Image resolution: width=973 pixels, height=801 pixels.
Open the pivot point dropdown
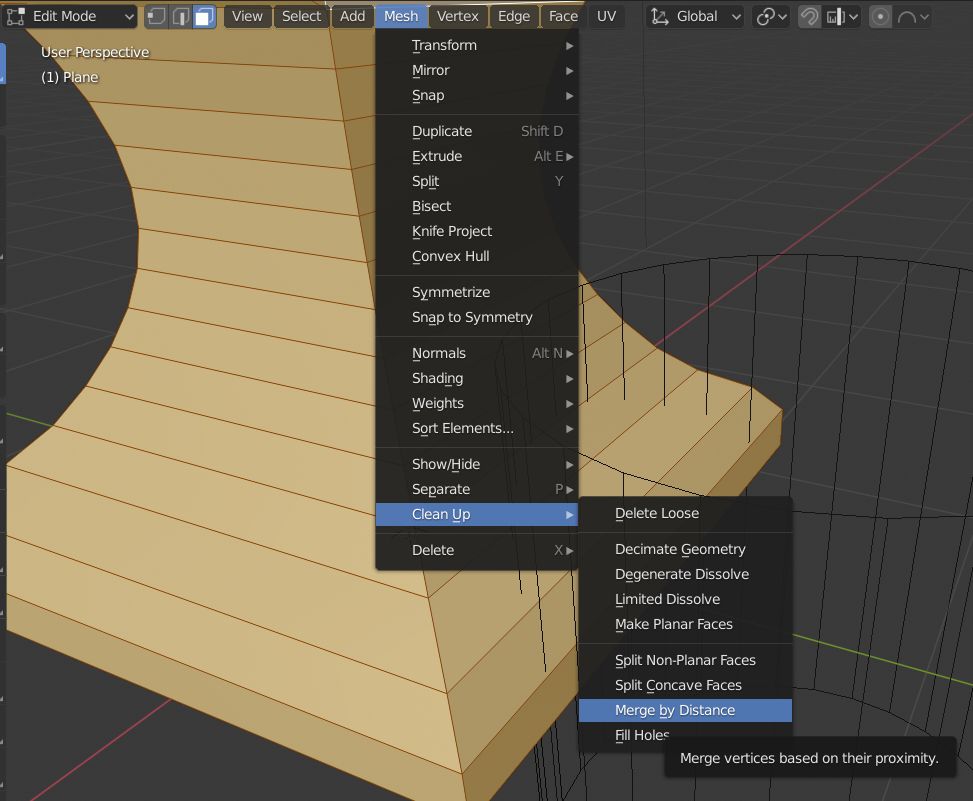[771, 16]
